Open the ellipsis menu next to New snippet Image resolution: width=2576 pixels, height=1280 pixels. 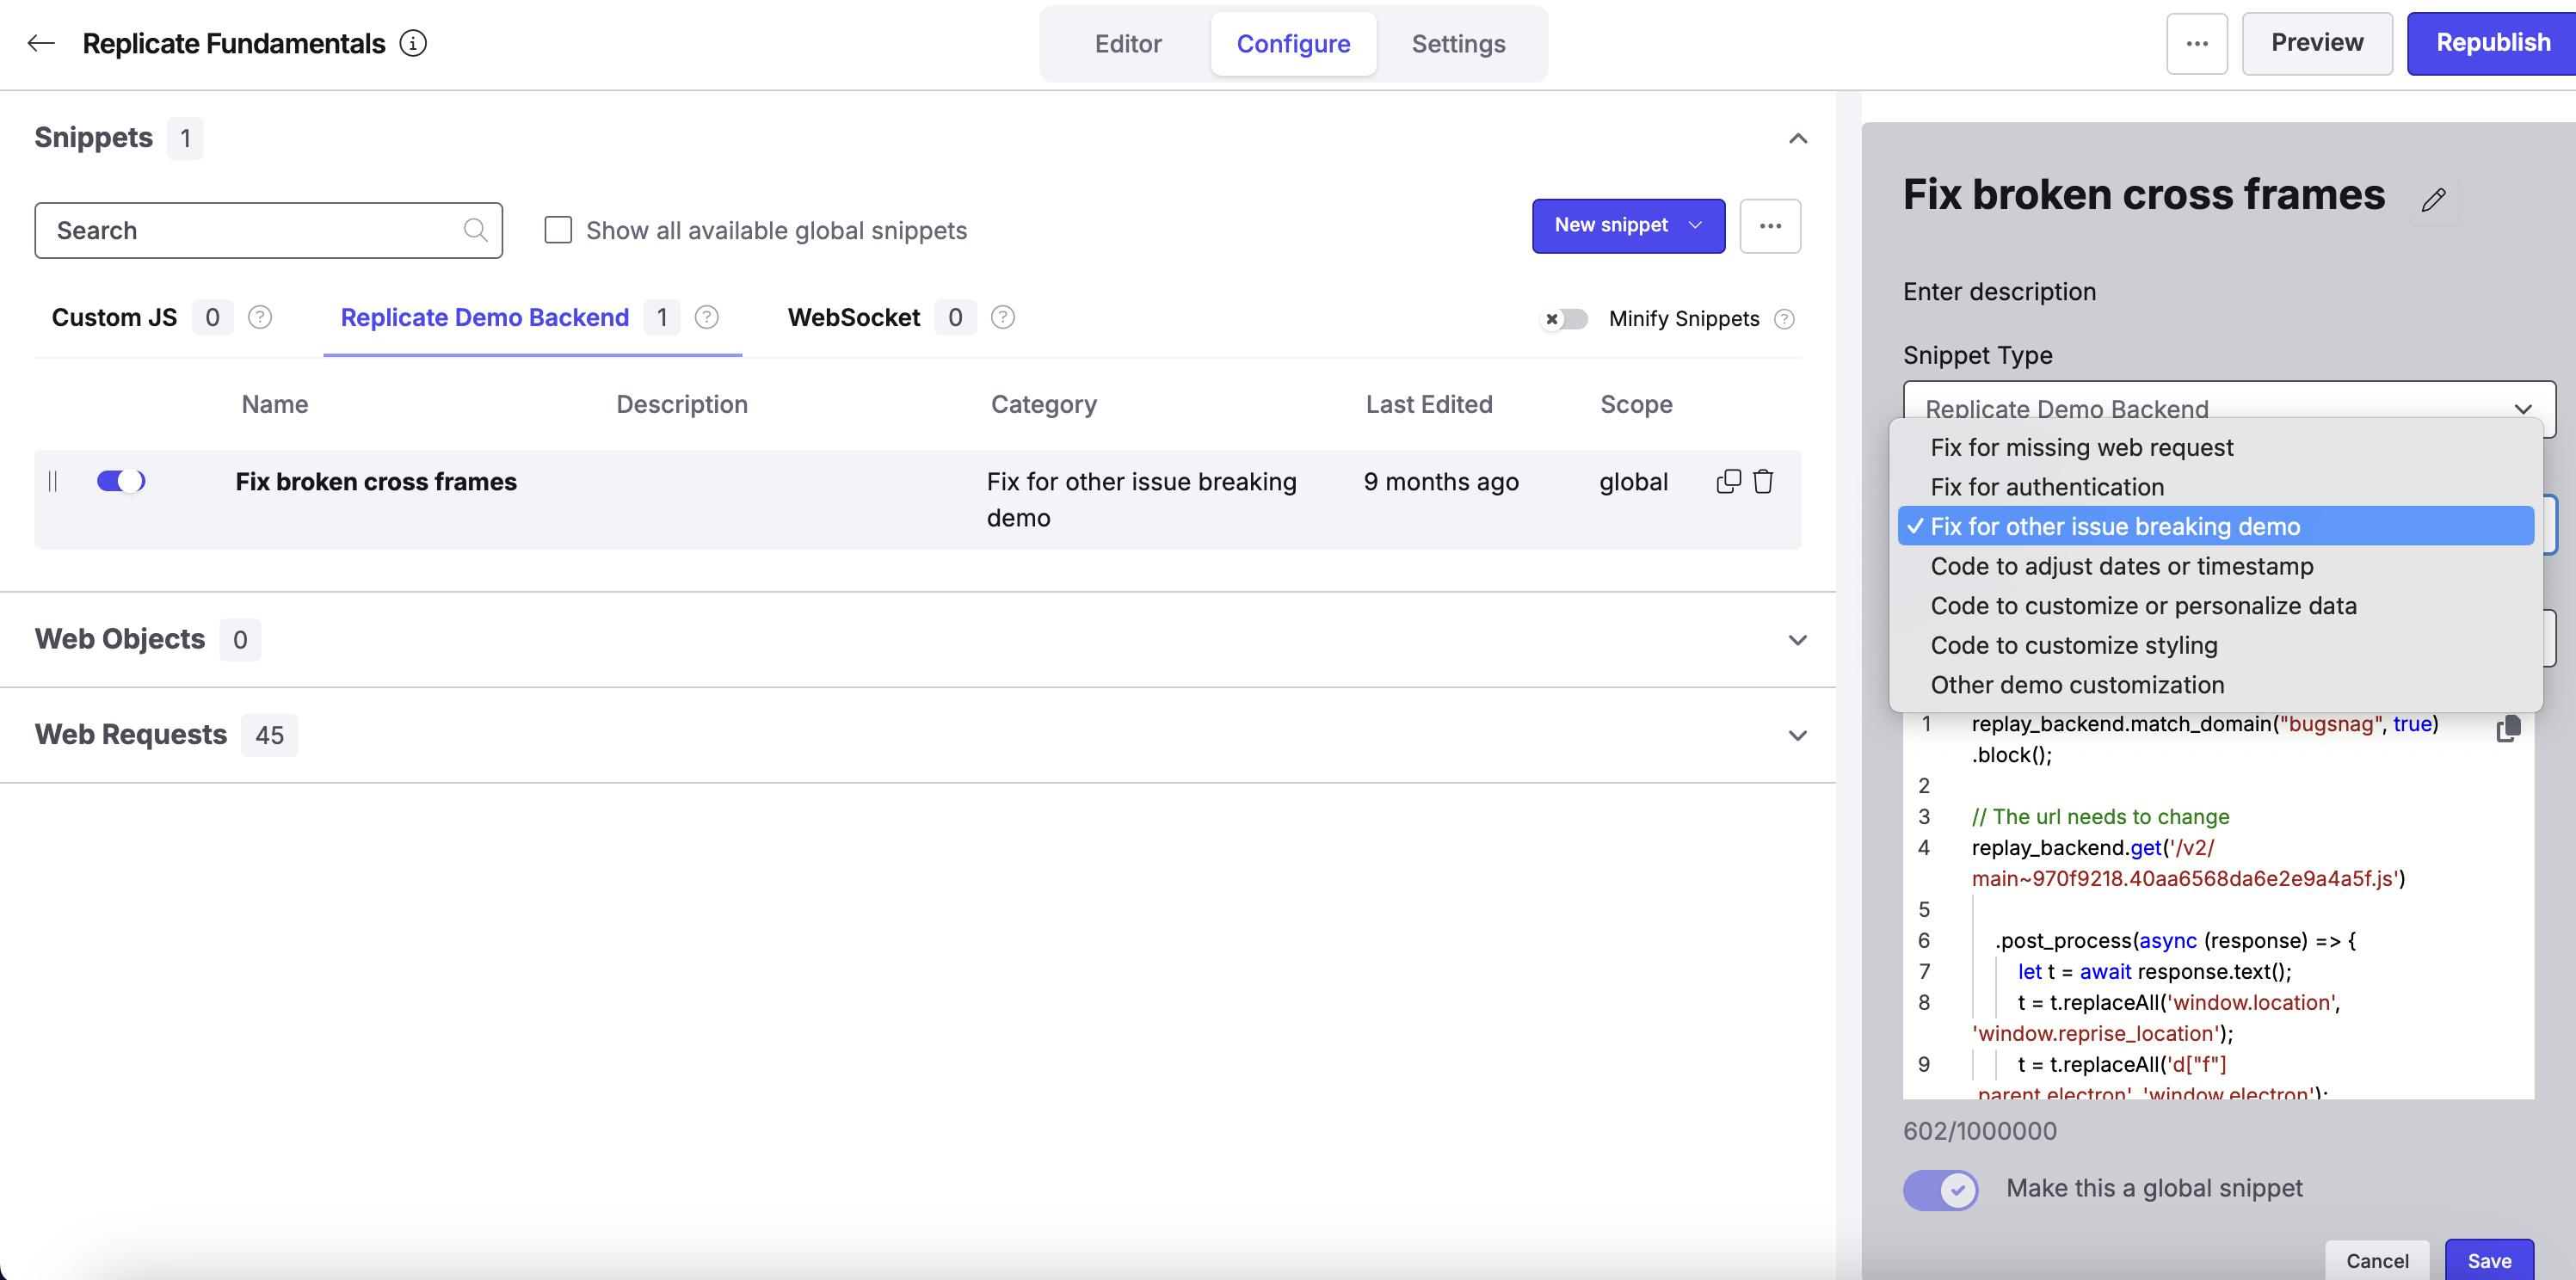coord(1770,226)
